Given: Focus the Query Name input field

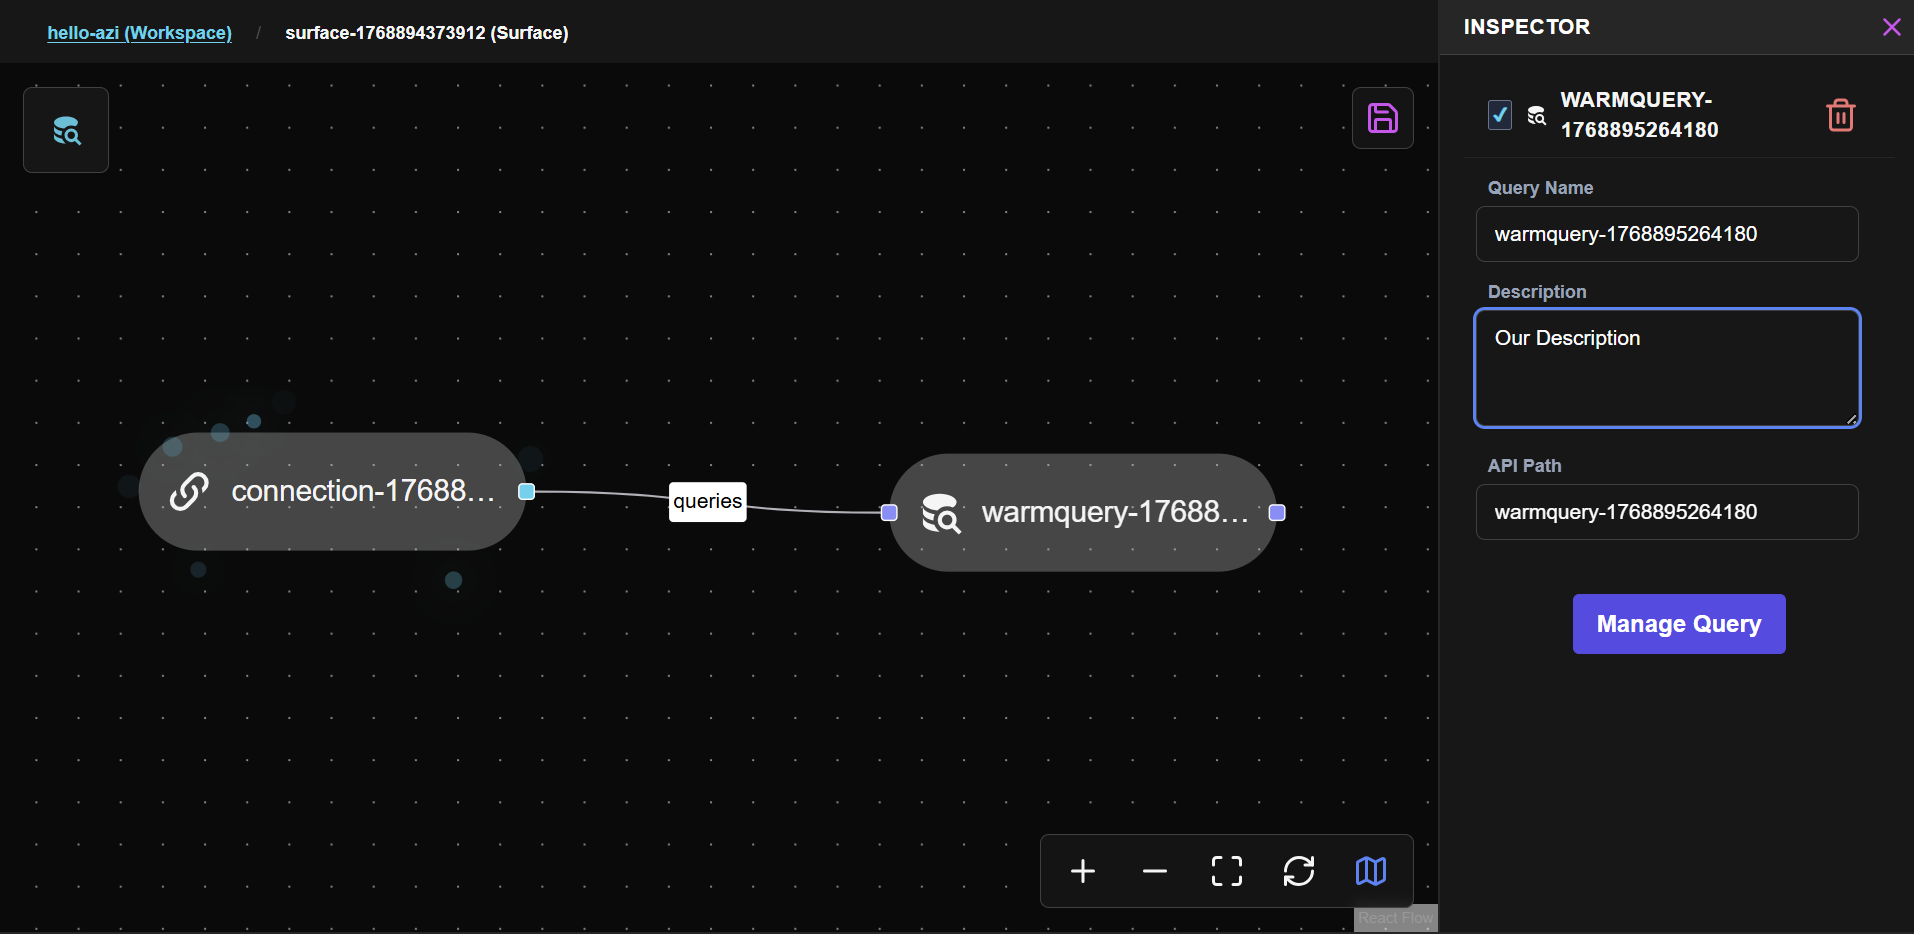Looking at the screenshot, I should pyautogui.click(x=1666, y=234).
